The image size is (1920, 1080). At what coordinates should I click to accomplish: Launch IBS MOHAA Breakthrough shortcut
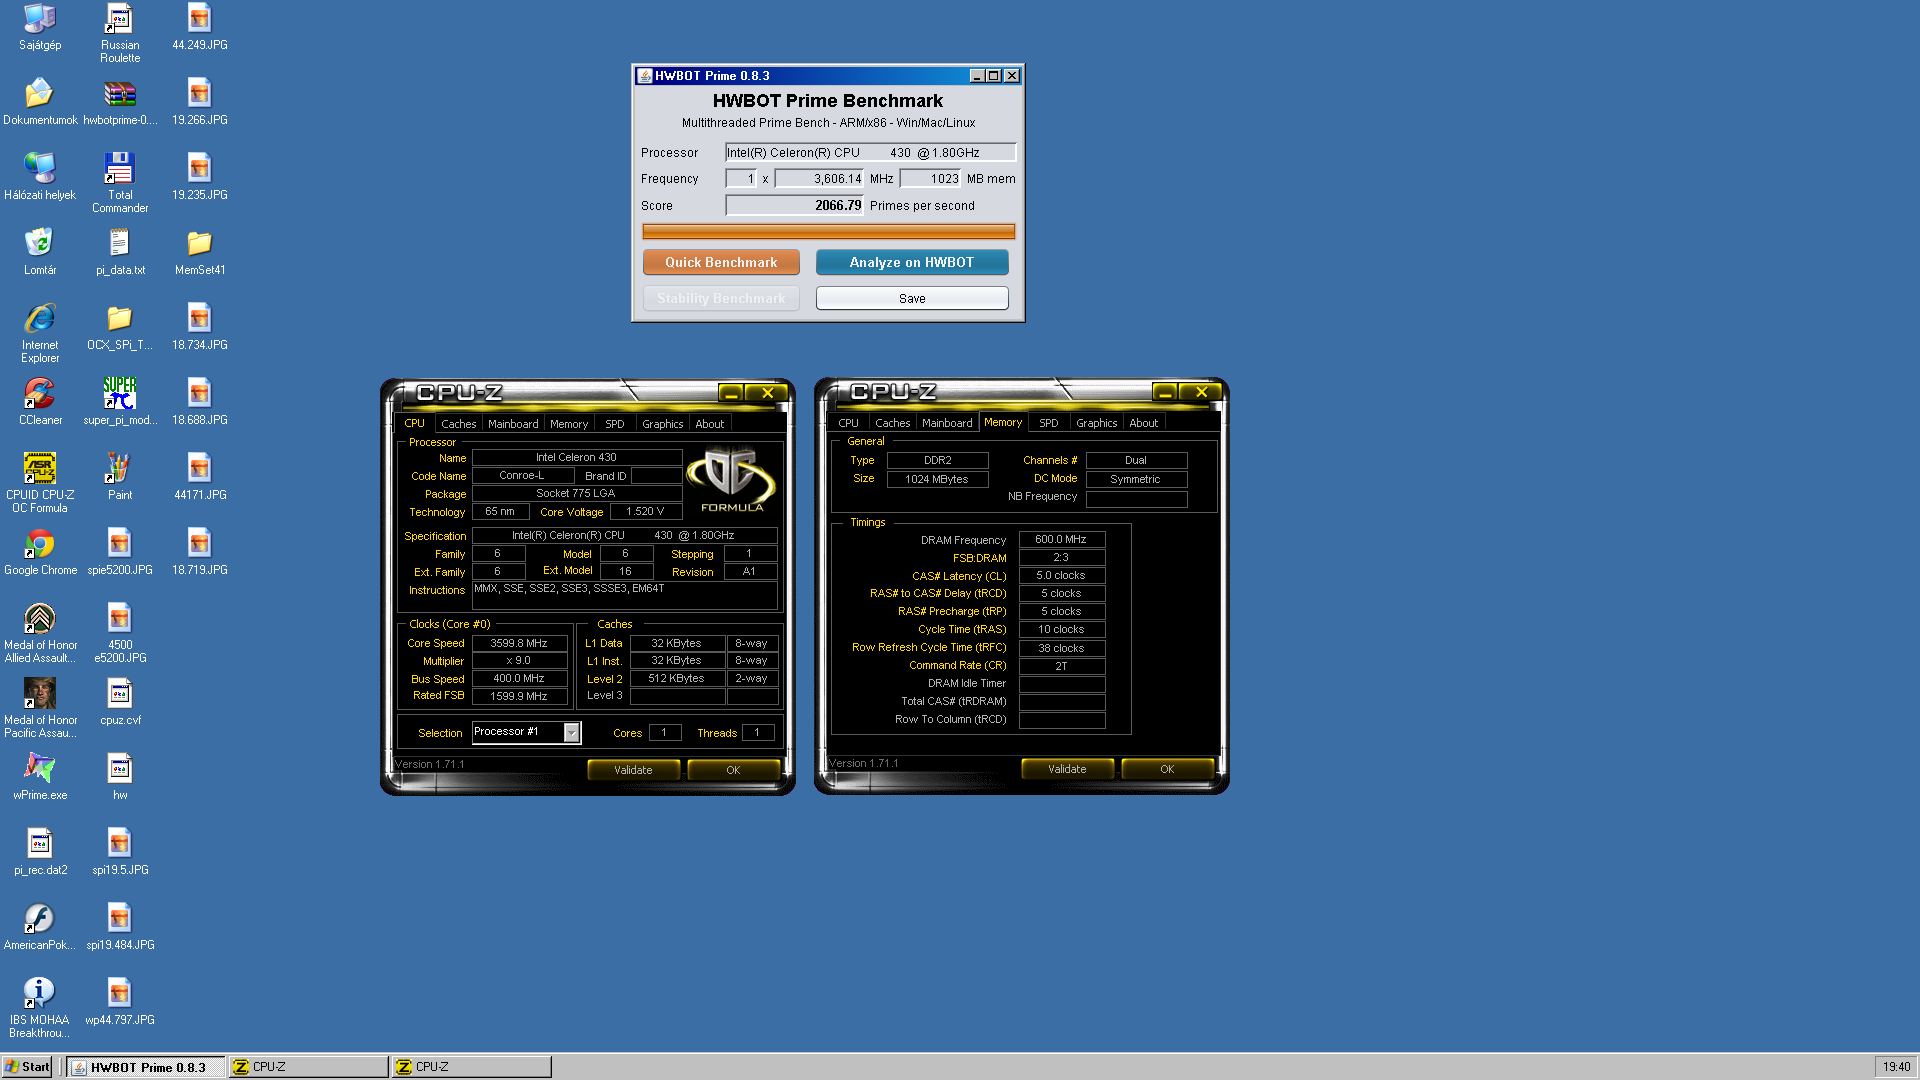tap(40, 1008)
